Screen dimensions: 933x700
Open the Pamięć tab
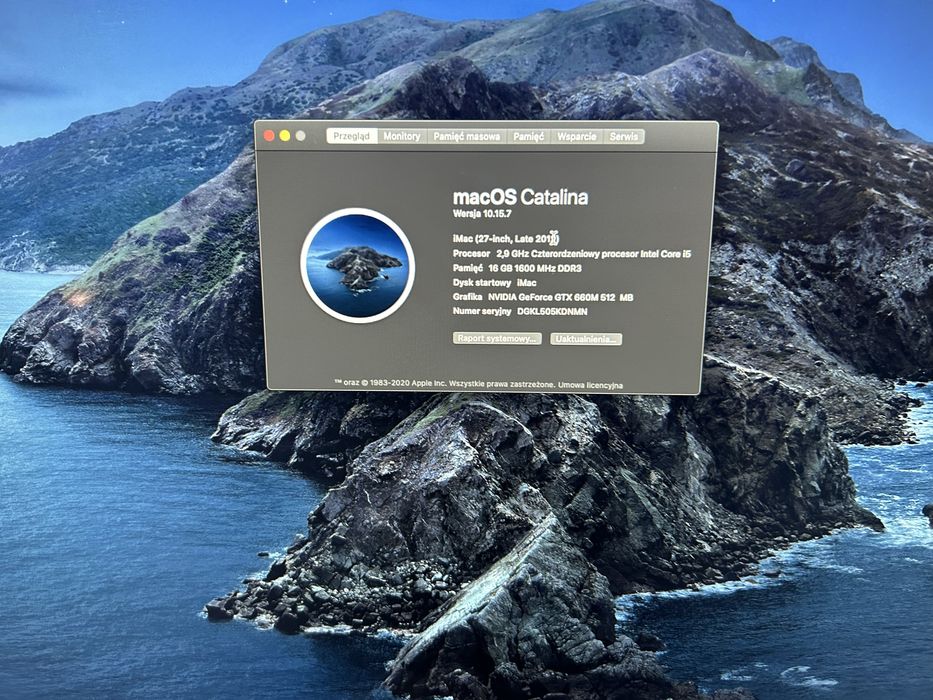[x=528, y=136]
